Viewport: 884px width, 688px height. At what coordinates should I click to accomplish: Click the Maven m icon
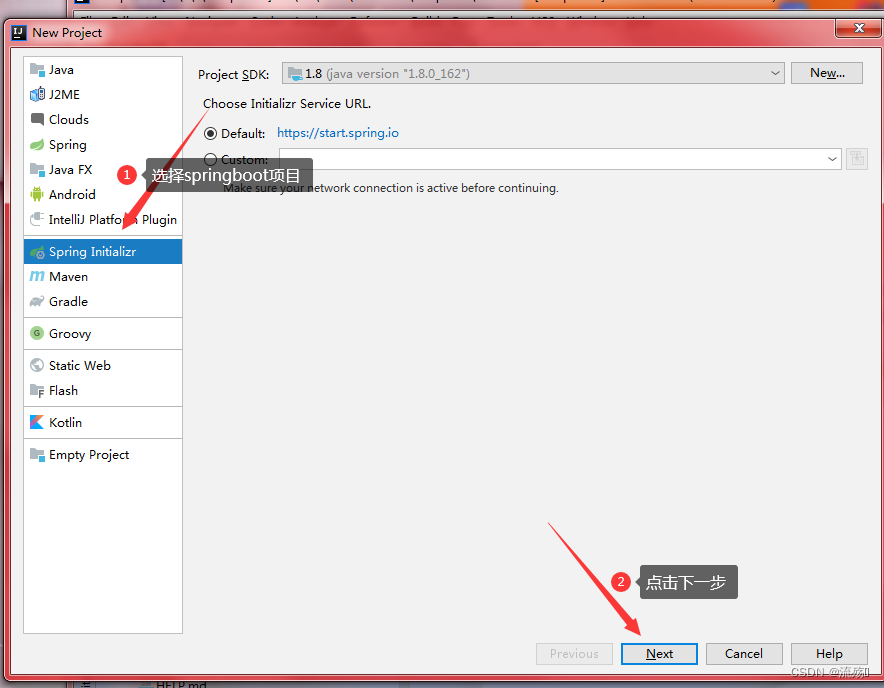click(37, 276)
